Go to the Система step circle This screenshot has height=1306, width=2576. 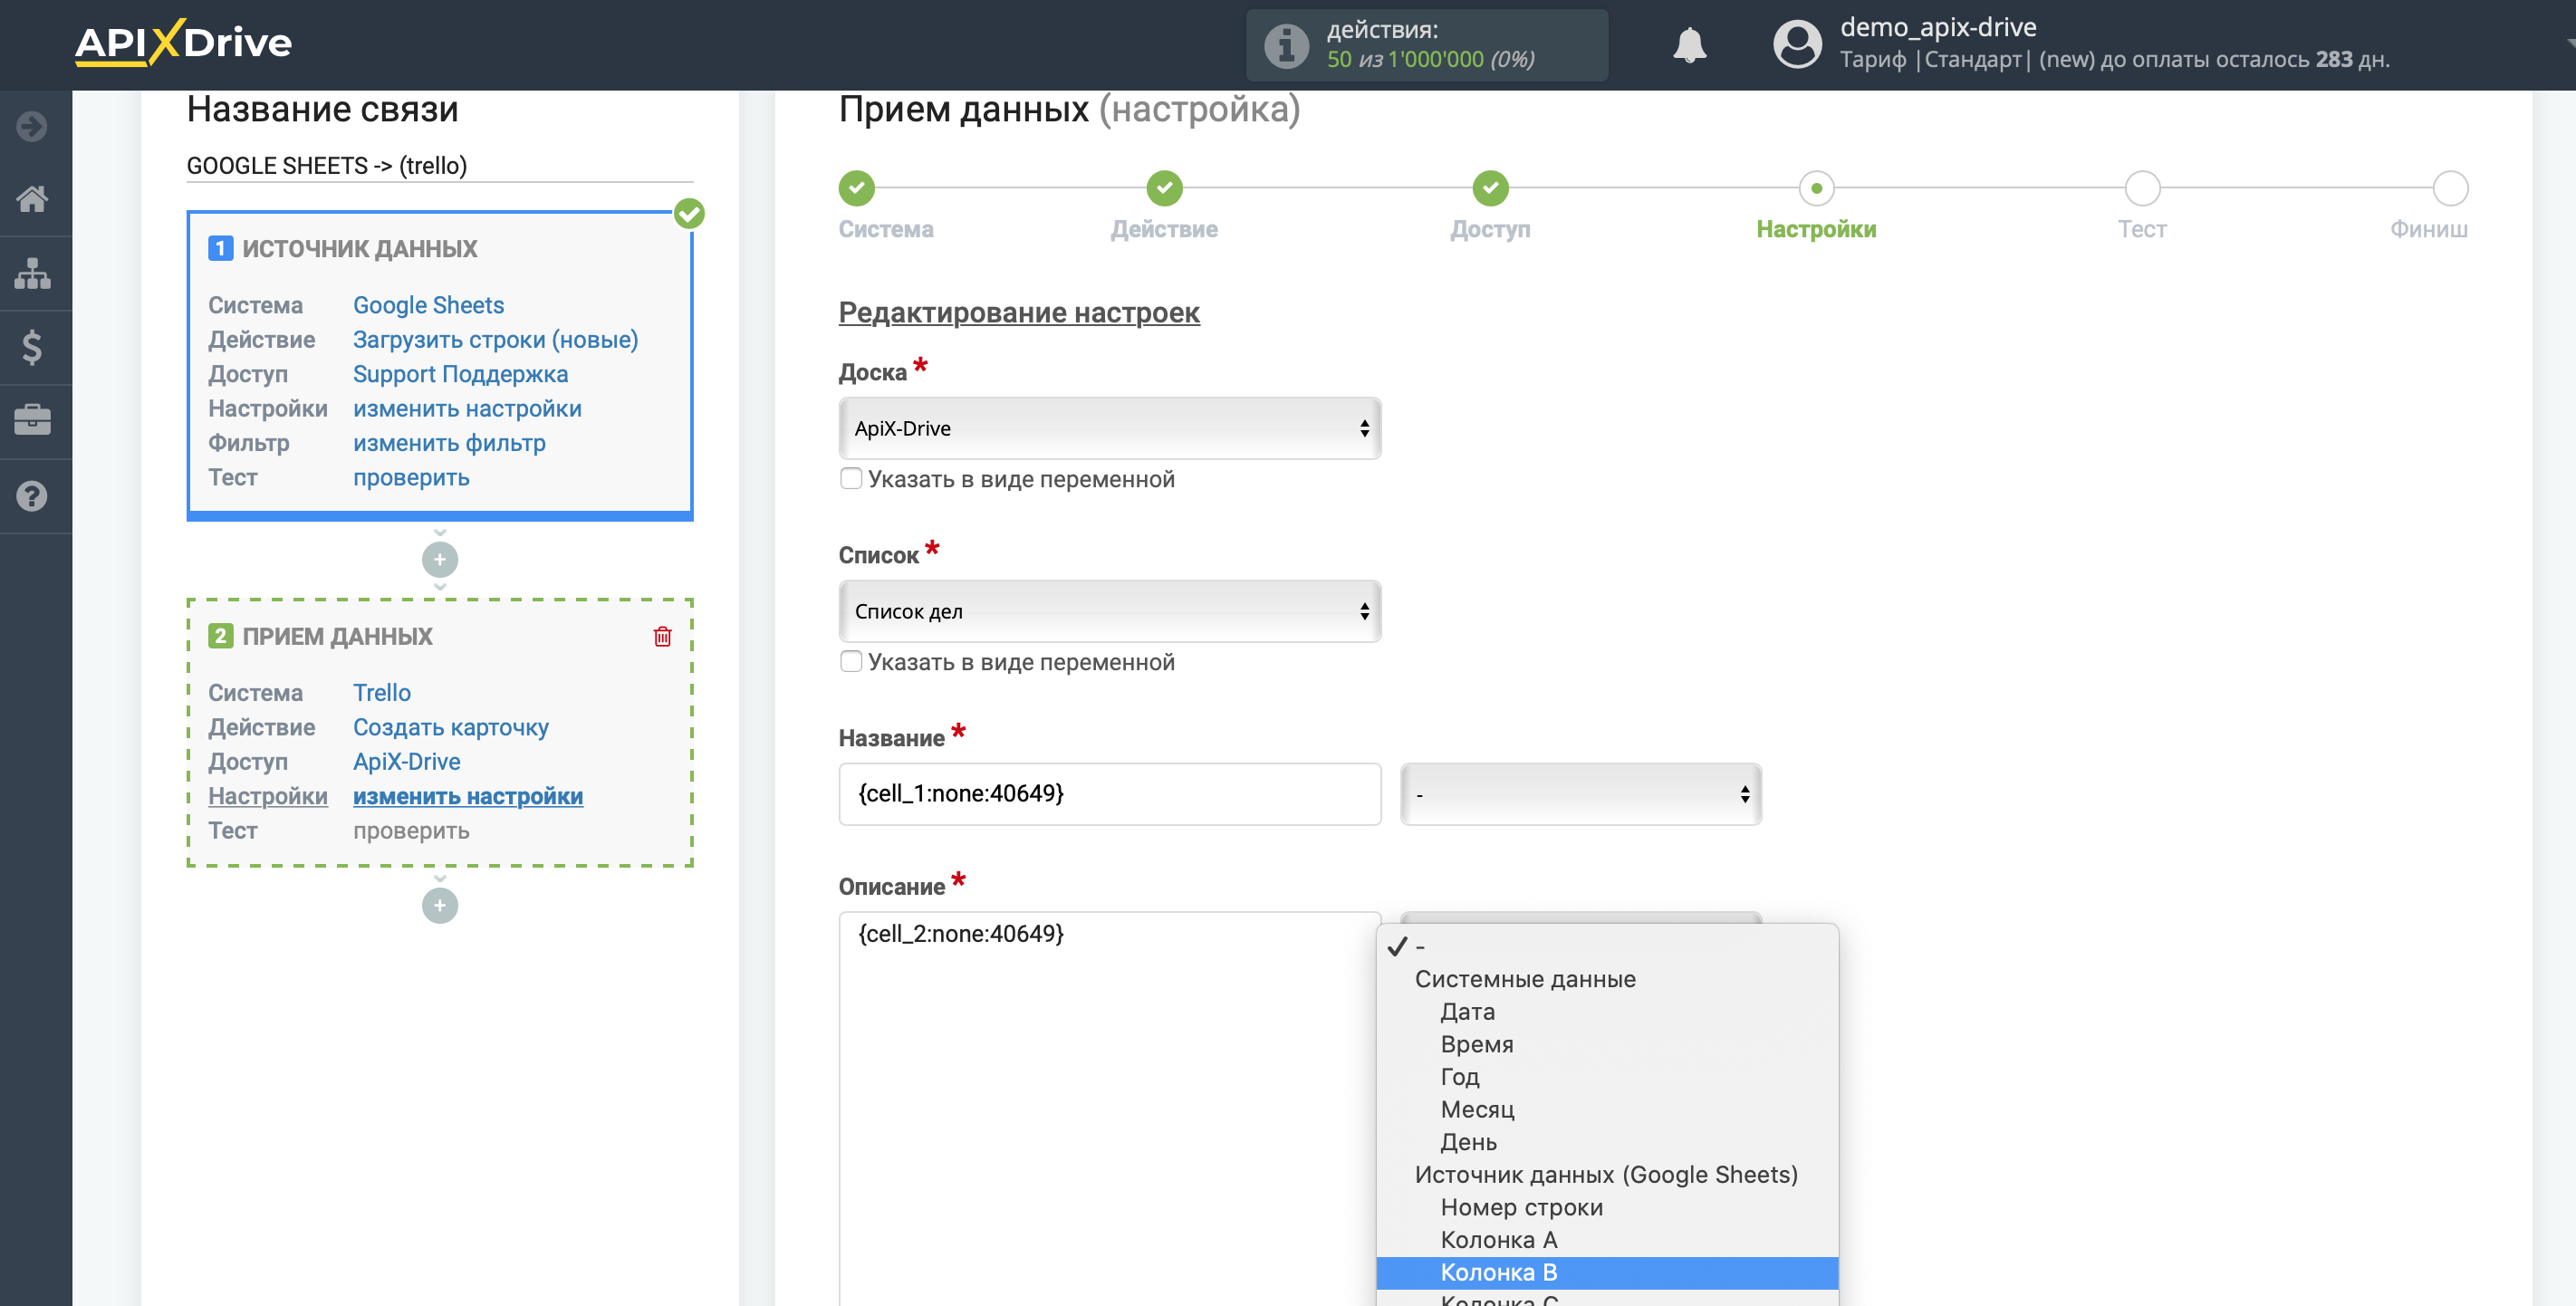856,188
